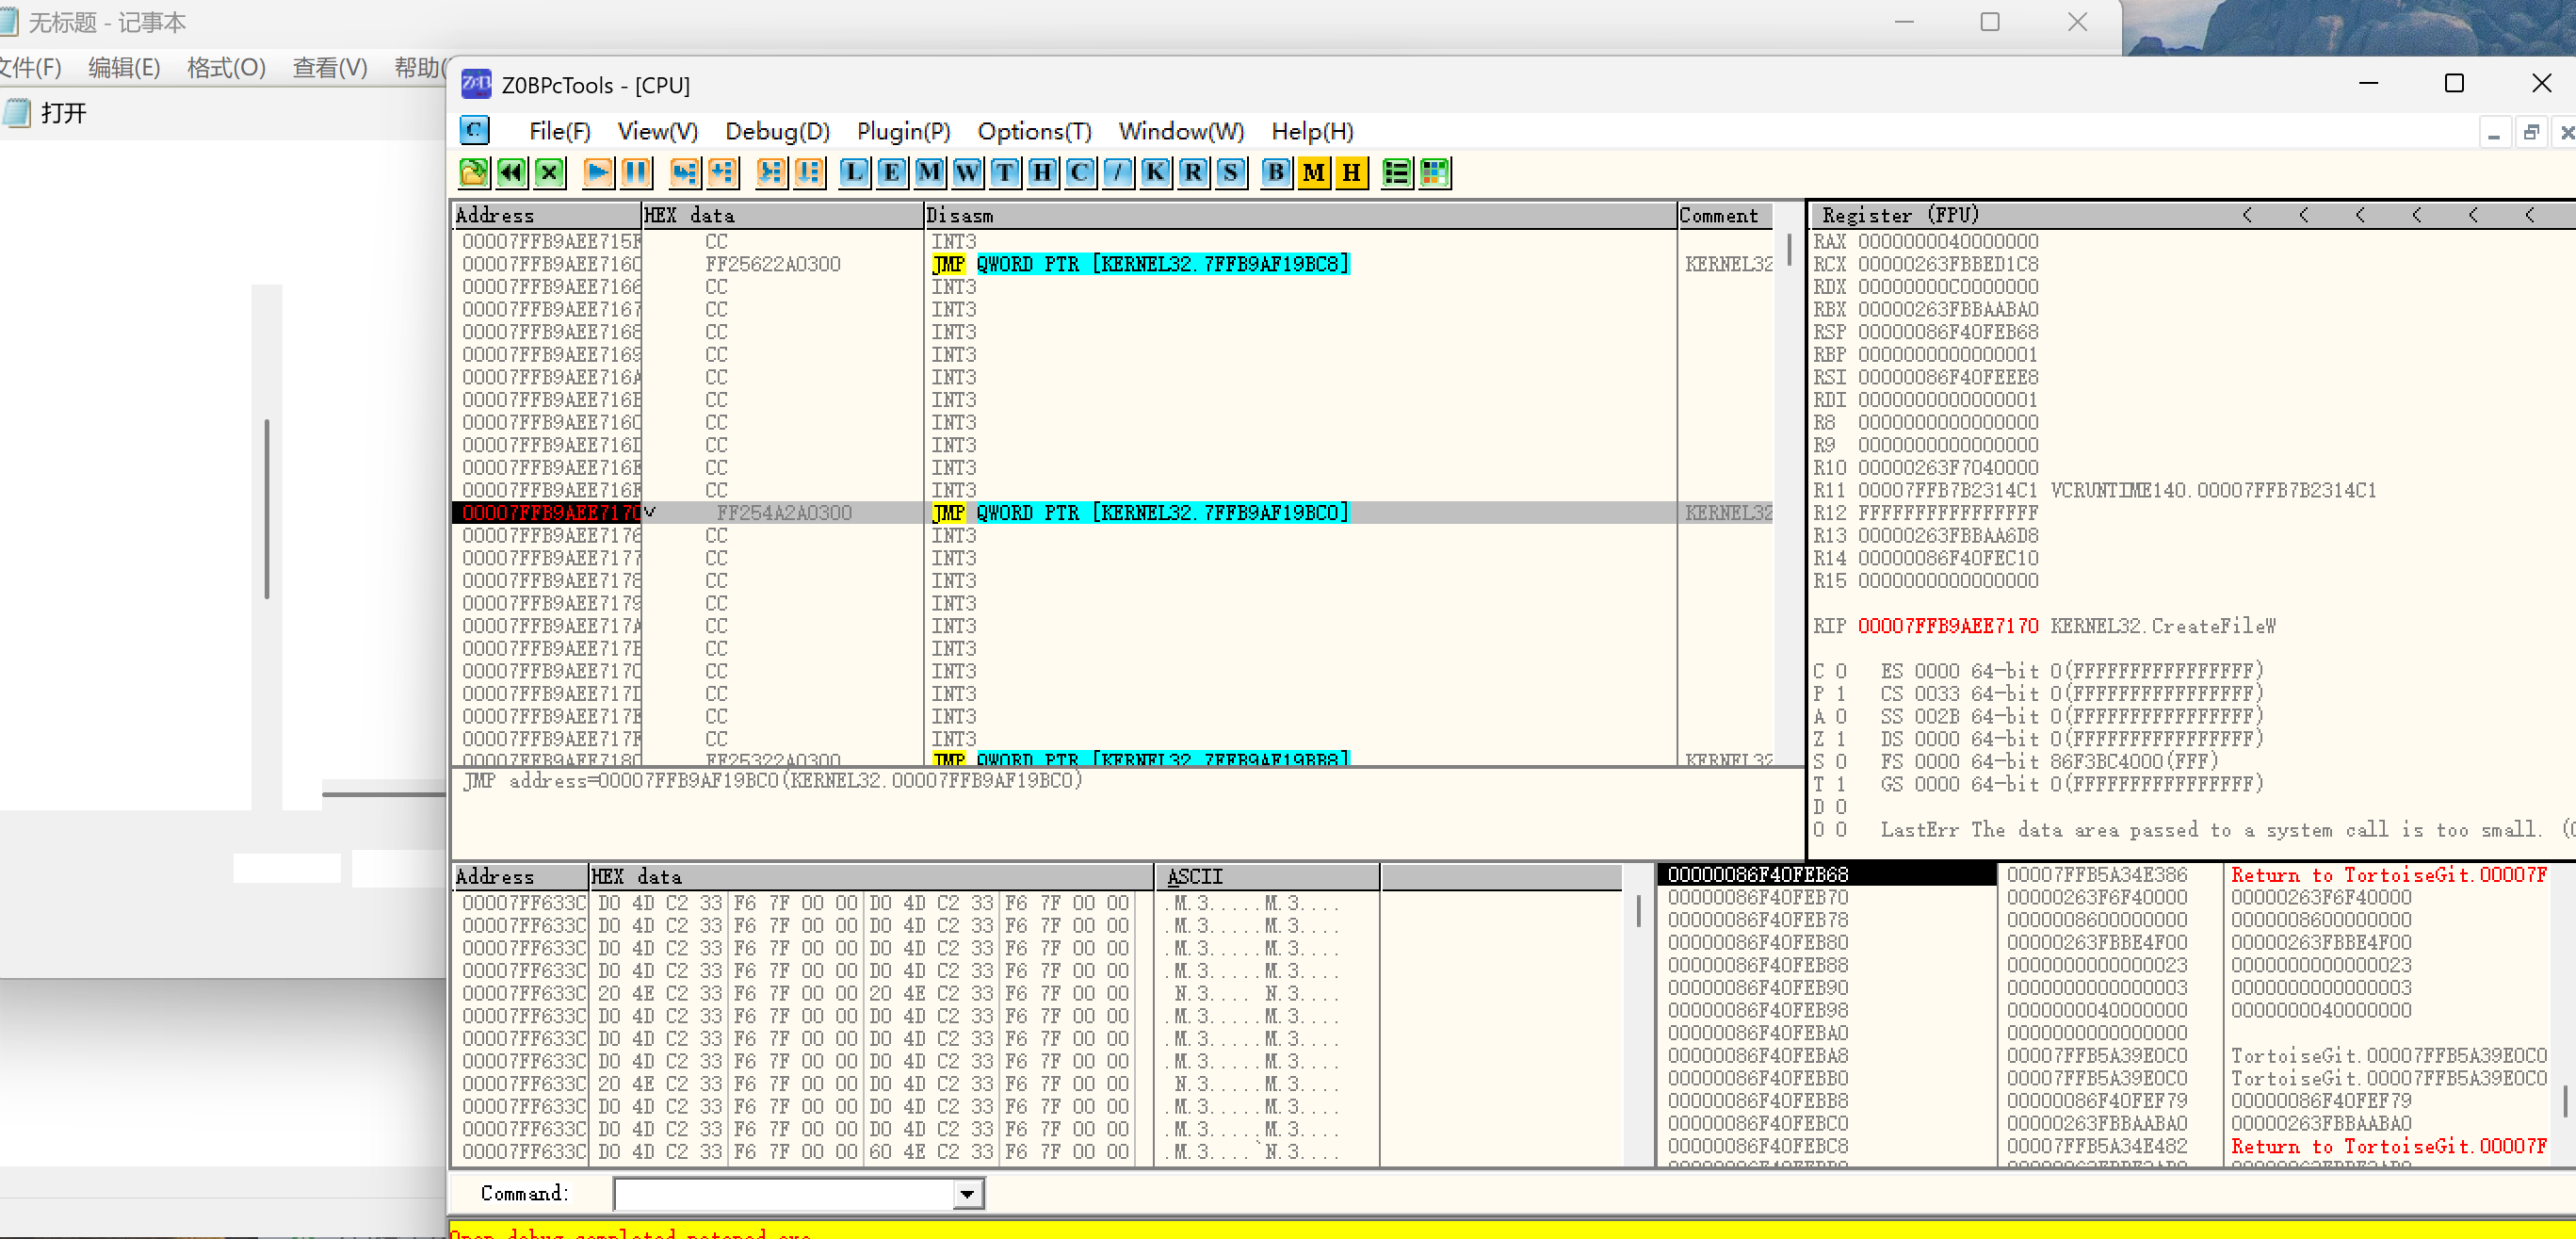
Task: Open References with R icon
Action: pos(1193,173)
